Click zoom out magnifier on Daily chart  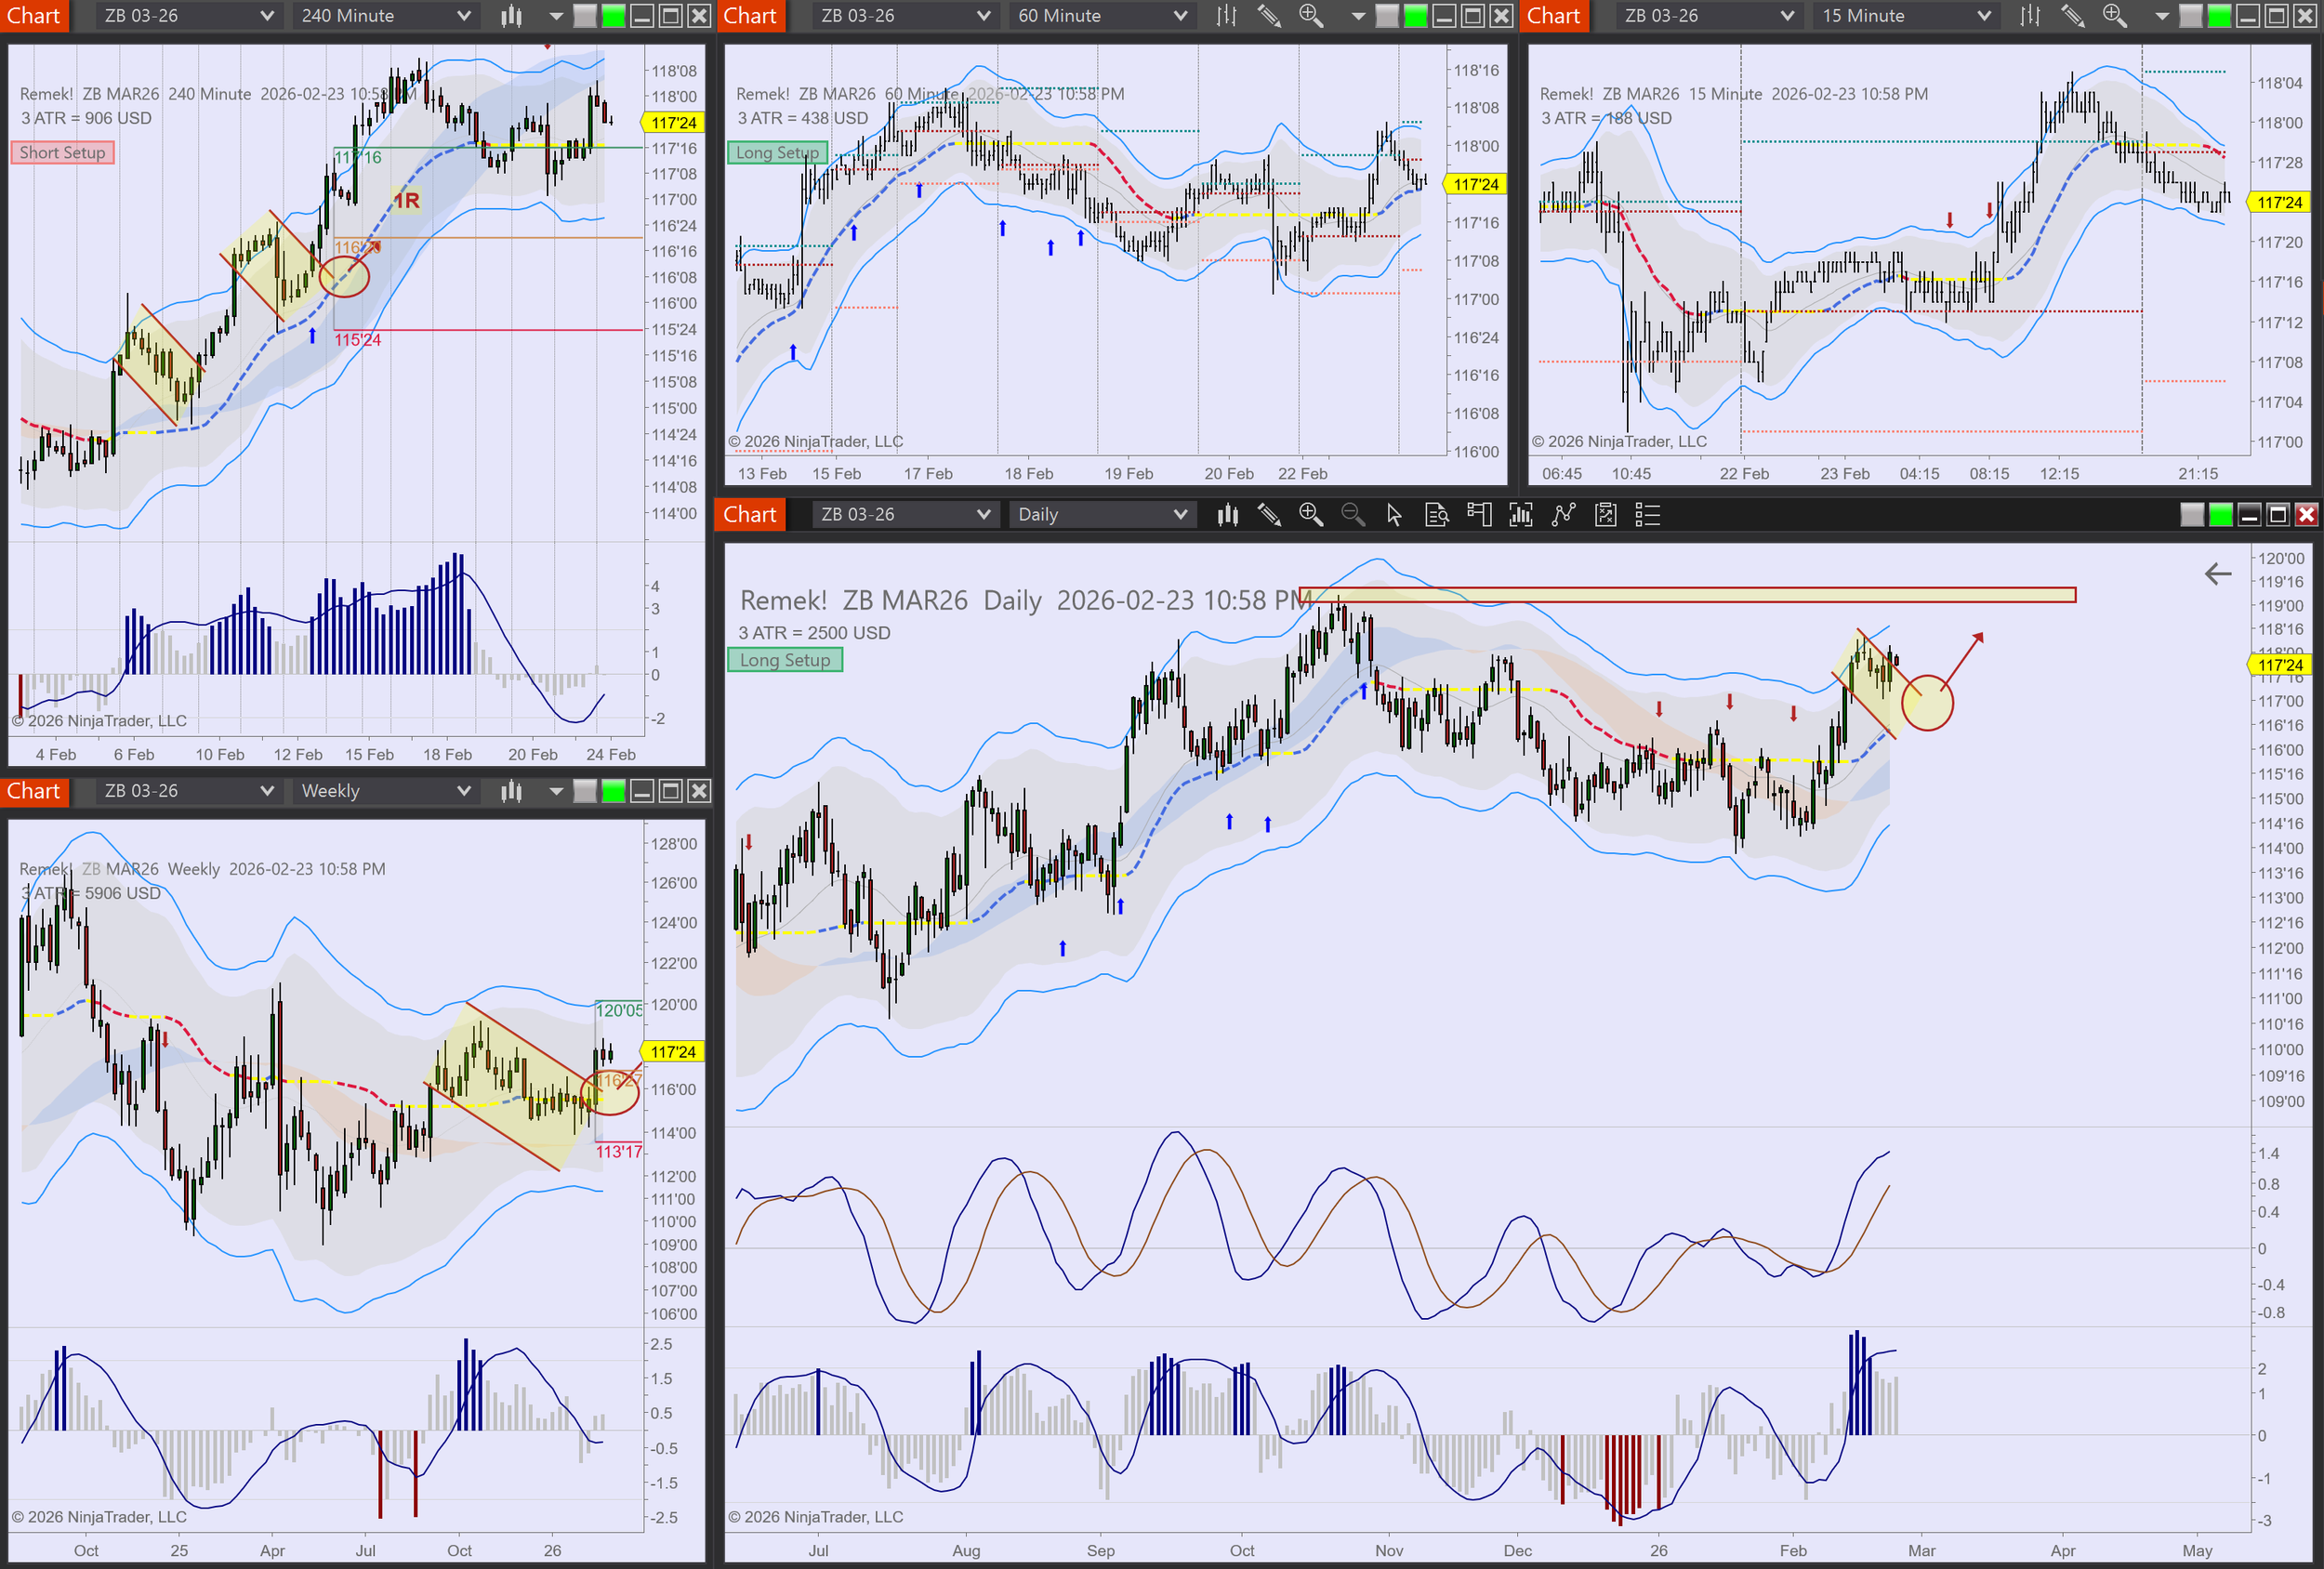[x=1352, y=515]
